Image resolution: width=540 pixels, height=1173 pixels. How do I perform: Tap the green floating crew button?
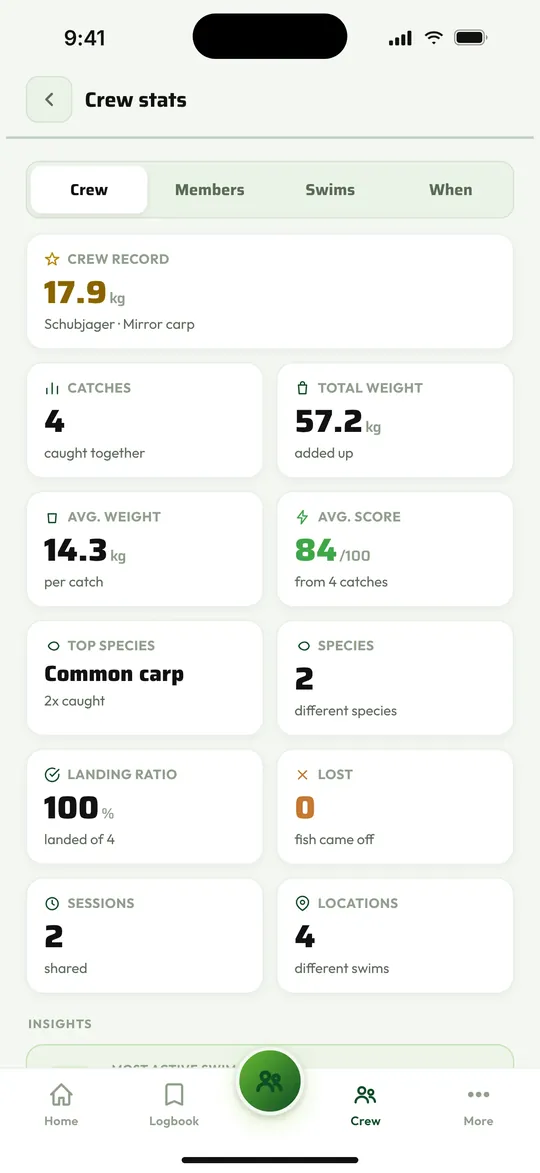pyautogui.click(x=269, y=1080)
